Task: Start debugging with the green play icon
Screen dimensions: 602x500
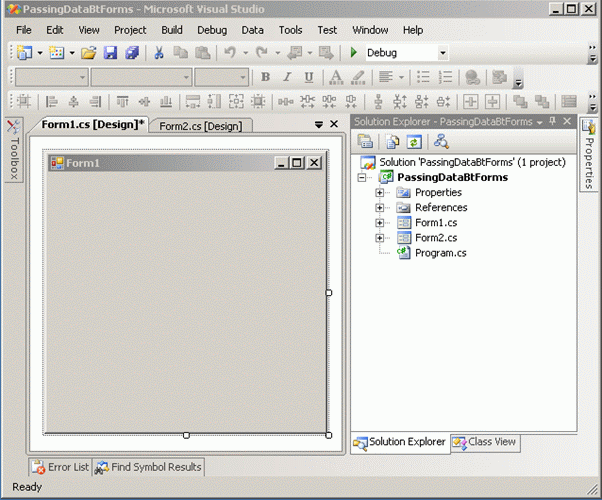Action: click(x=354, y=53)
